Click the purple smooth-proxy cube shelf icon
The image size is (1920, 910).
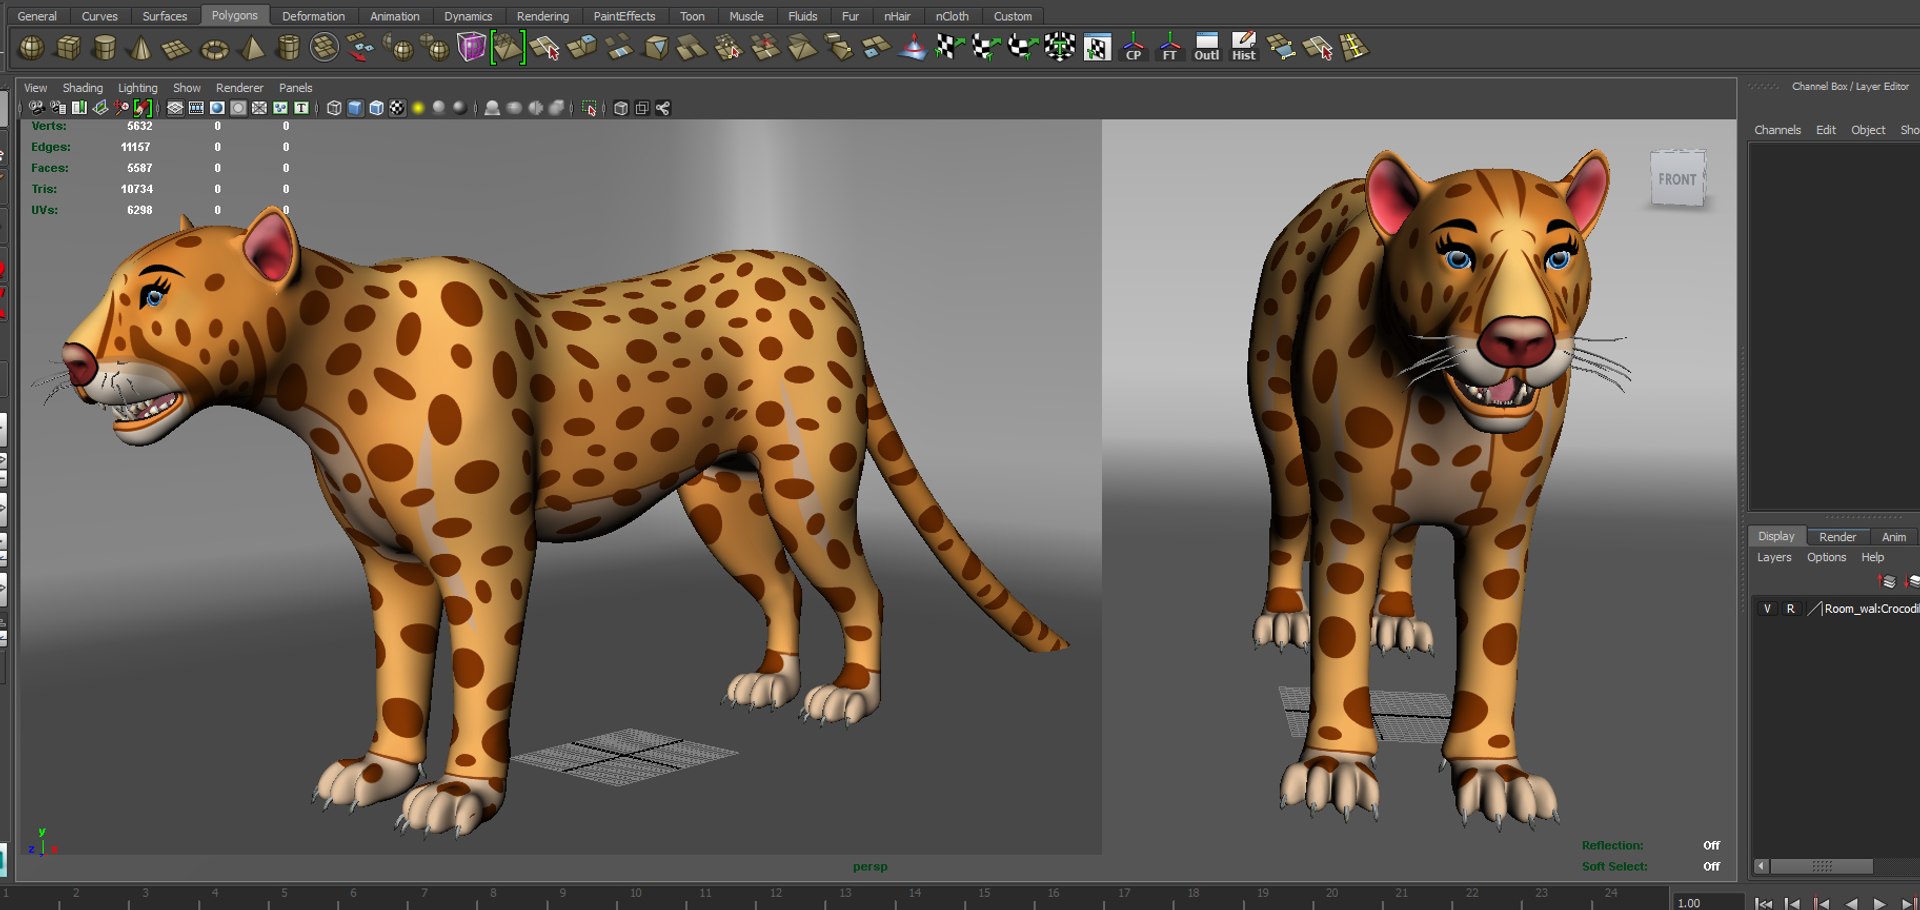point(471,47)
